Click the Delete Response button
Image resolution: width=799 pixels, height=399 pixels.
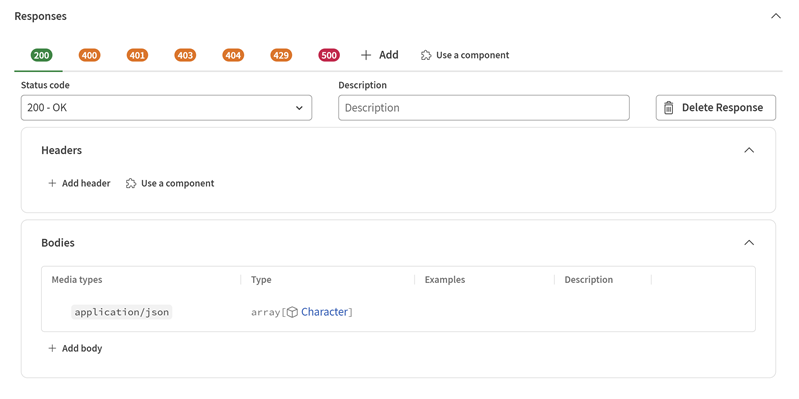pyautogui.click(x=715, y=108)
